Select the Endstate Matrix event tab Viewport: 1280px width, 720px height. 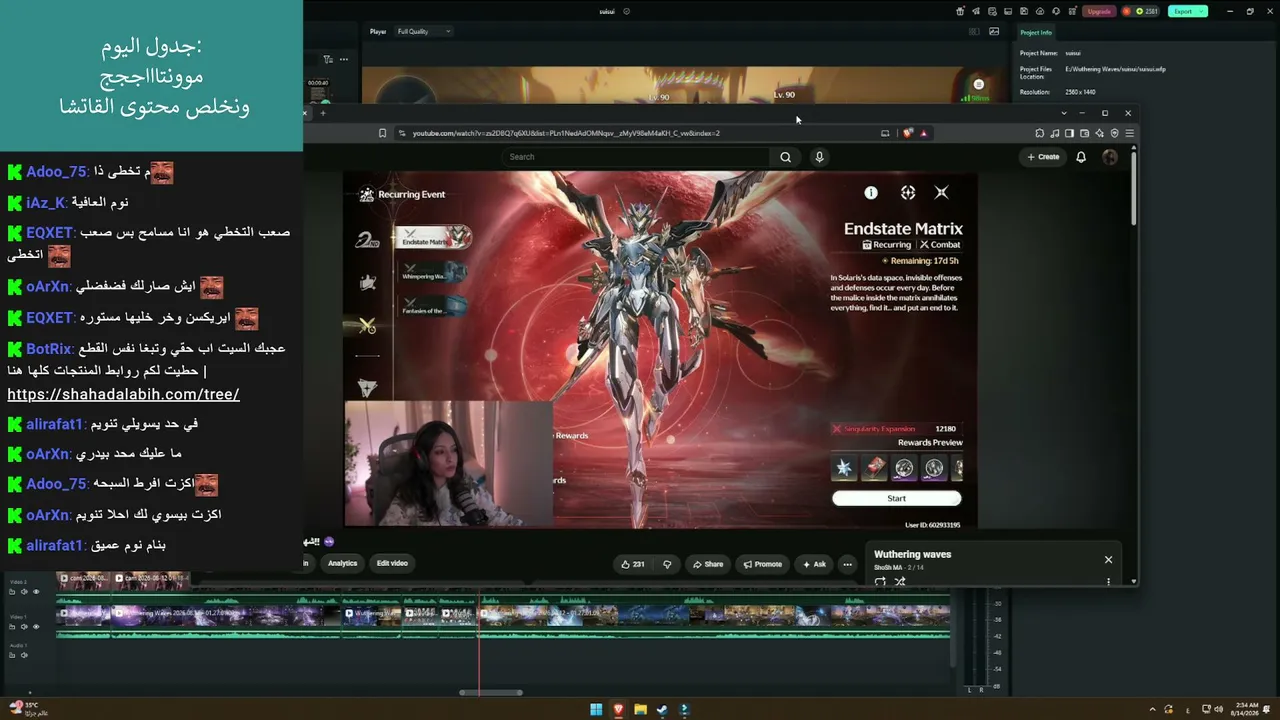(x=434, y=239)
